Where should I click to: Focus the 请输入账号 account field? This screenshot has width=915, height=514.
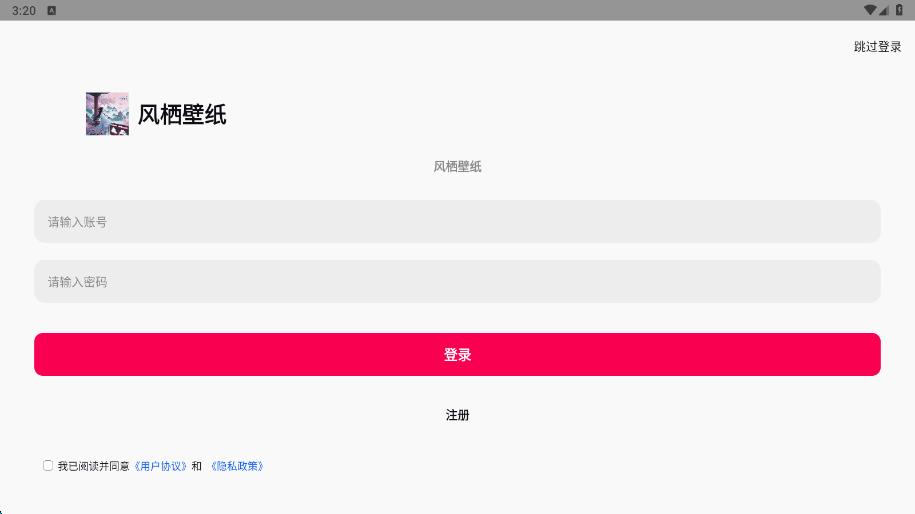point(457,222)
